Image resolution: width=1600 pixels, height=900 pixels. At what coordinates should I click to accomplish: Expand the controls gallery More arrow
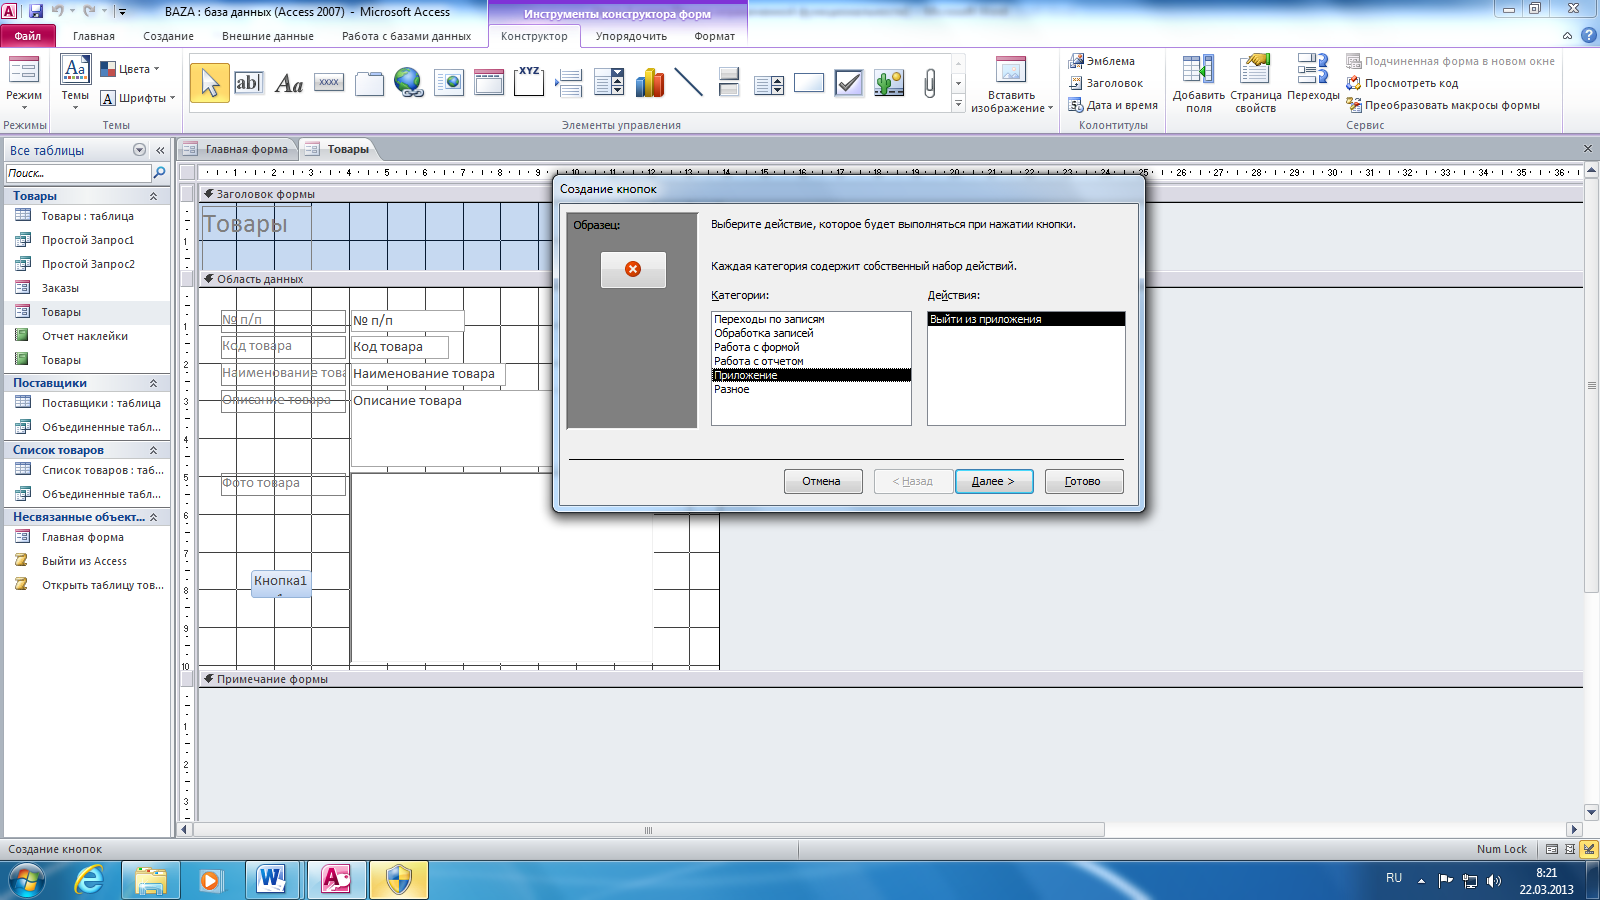[958, 104]
